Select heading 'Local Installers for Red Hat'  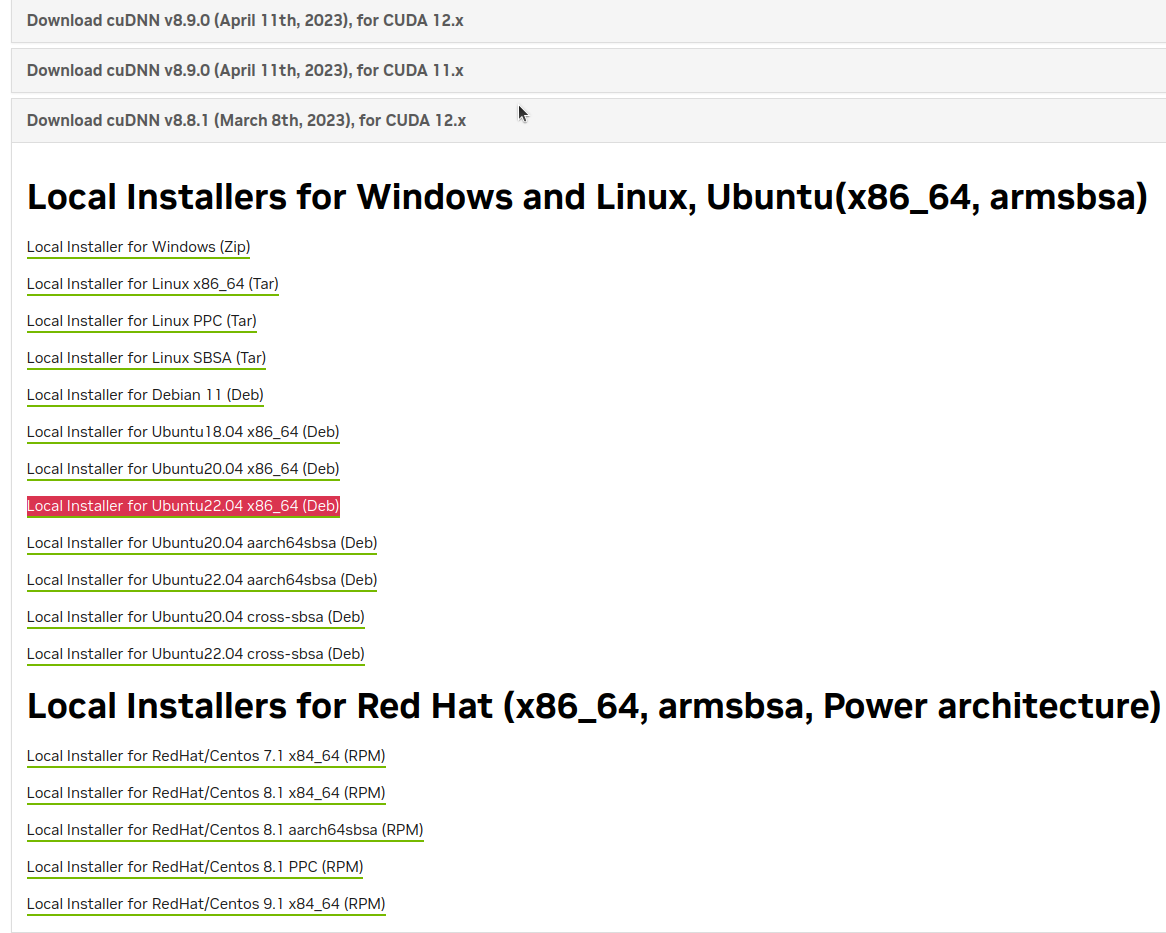[x=593, y=706]
